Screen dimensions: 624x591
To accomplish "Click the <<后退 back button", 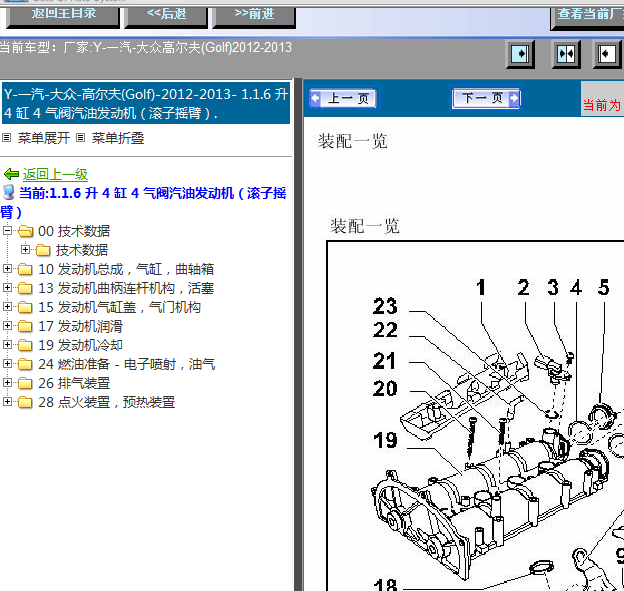I will pyautogui.click(x=166, y=16).
